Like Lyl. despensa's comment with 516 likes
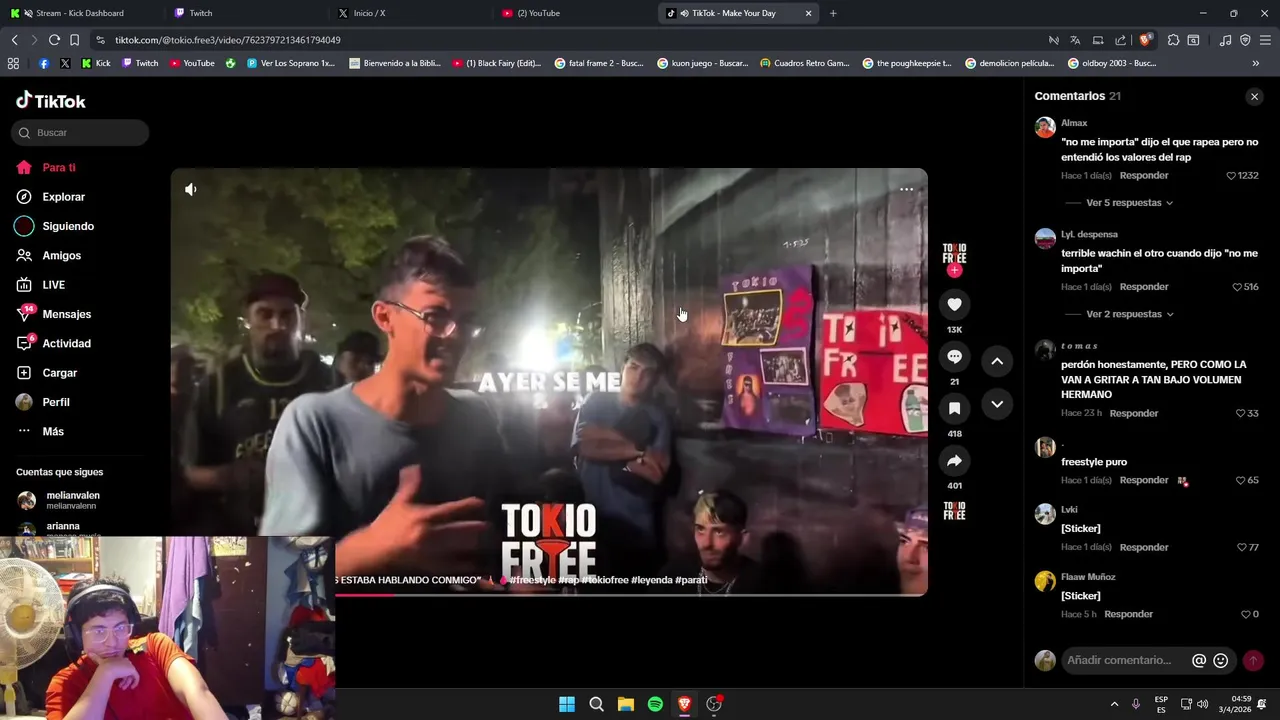This screenshot has height=720, width=1280. [1237, 287]
